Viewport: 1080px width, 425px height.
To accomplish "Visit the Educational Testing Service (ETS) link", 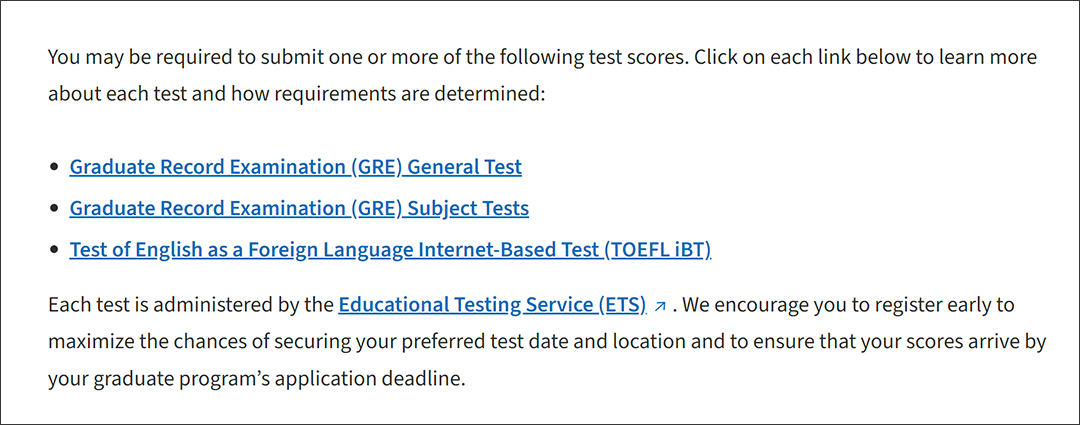I will pyautogui.click(x=492, y=304).
